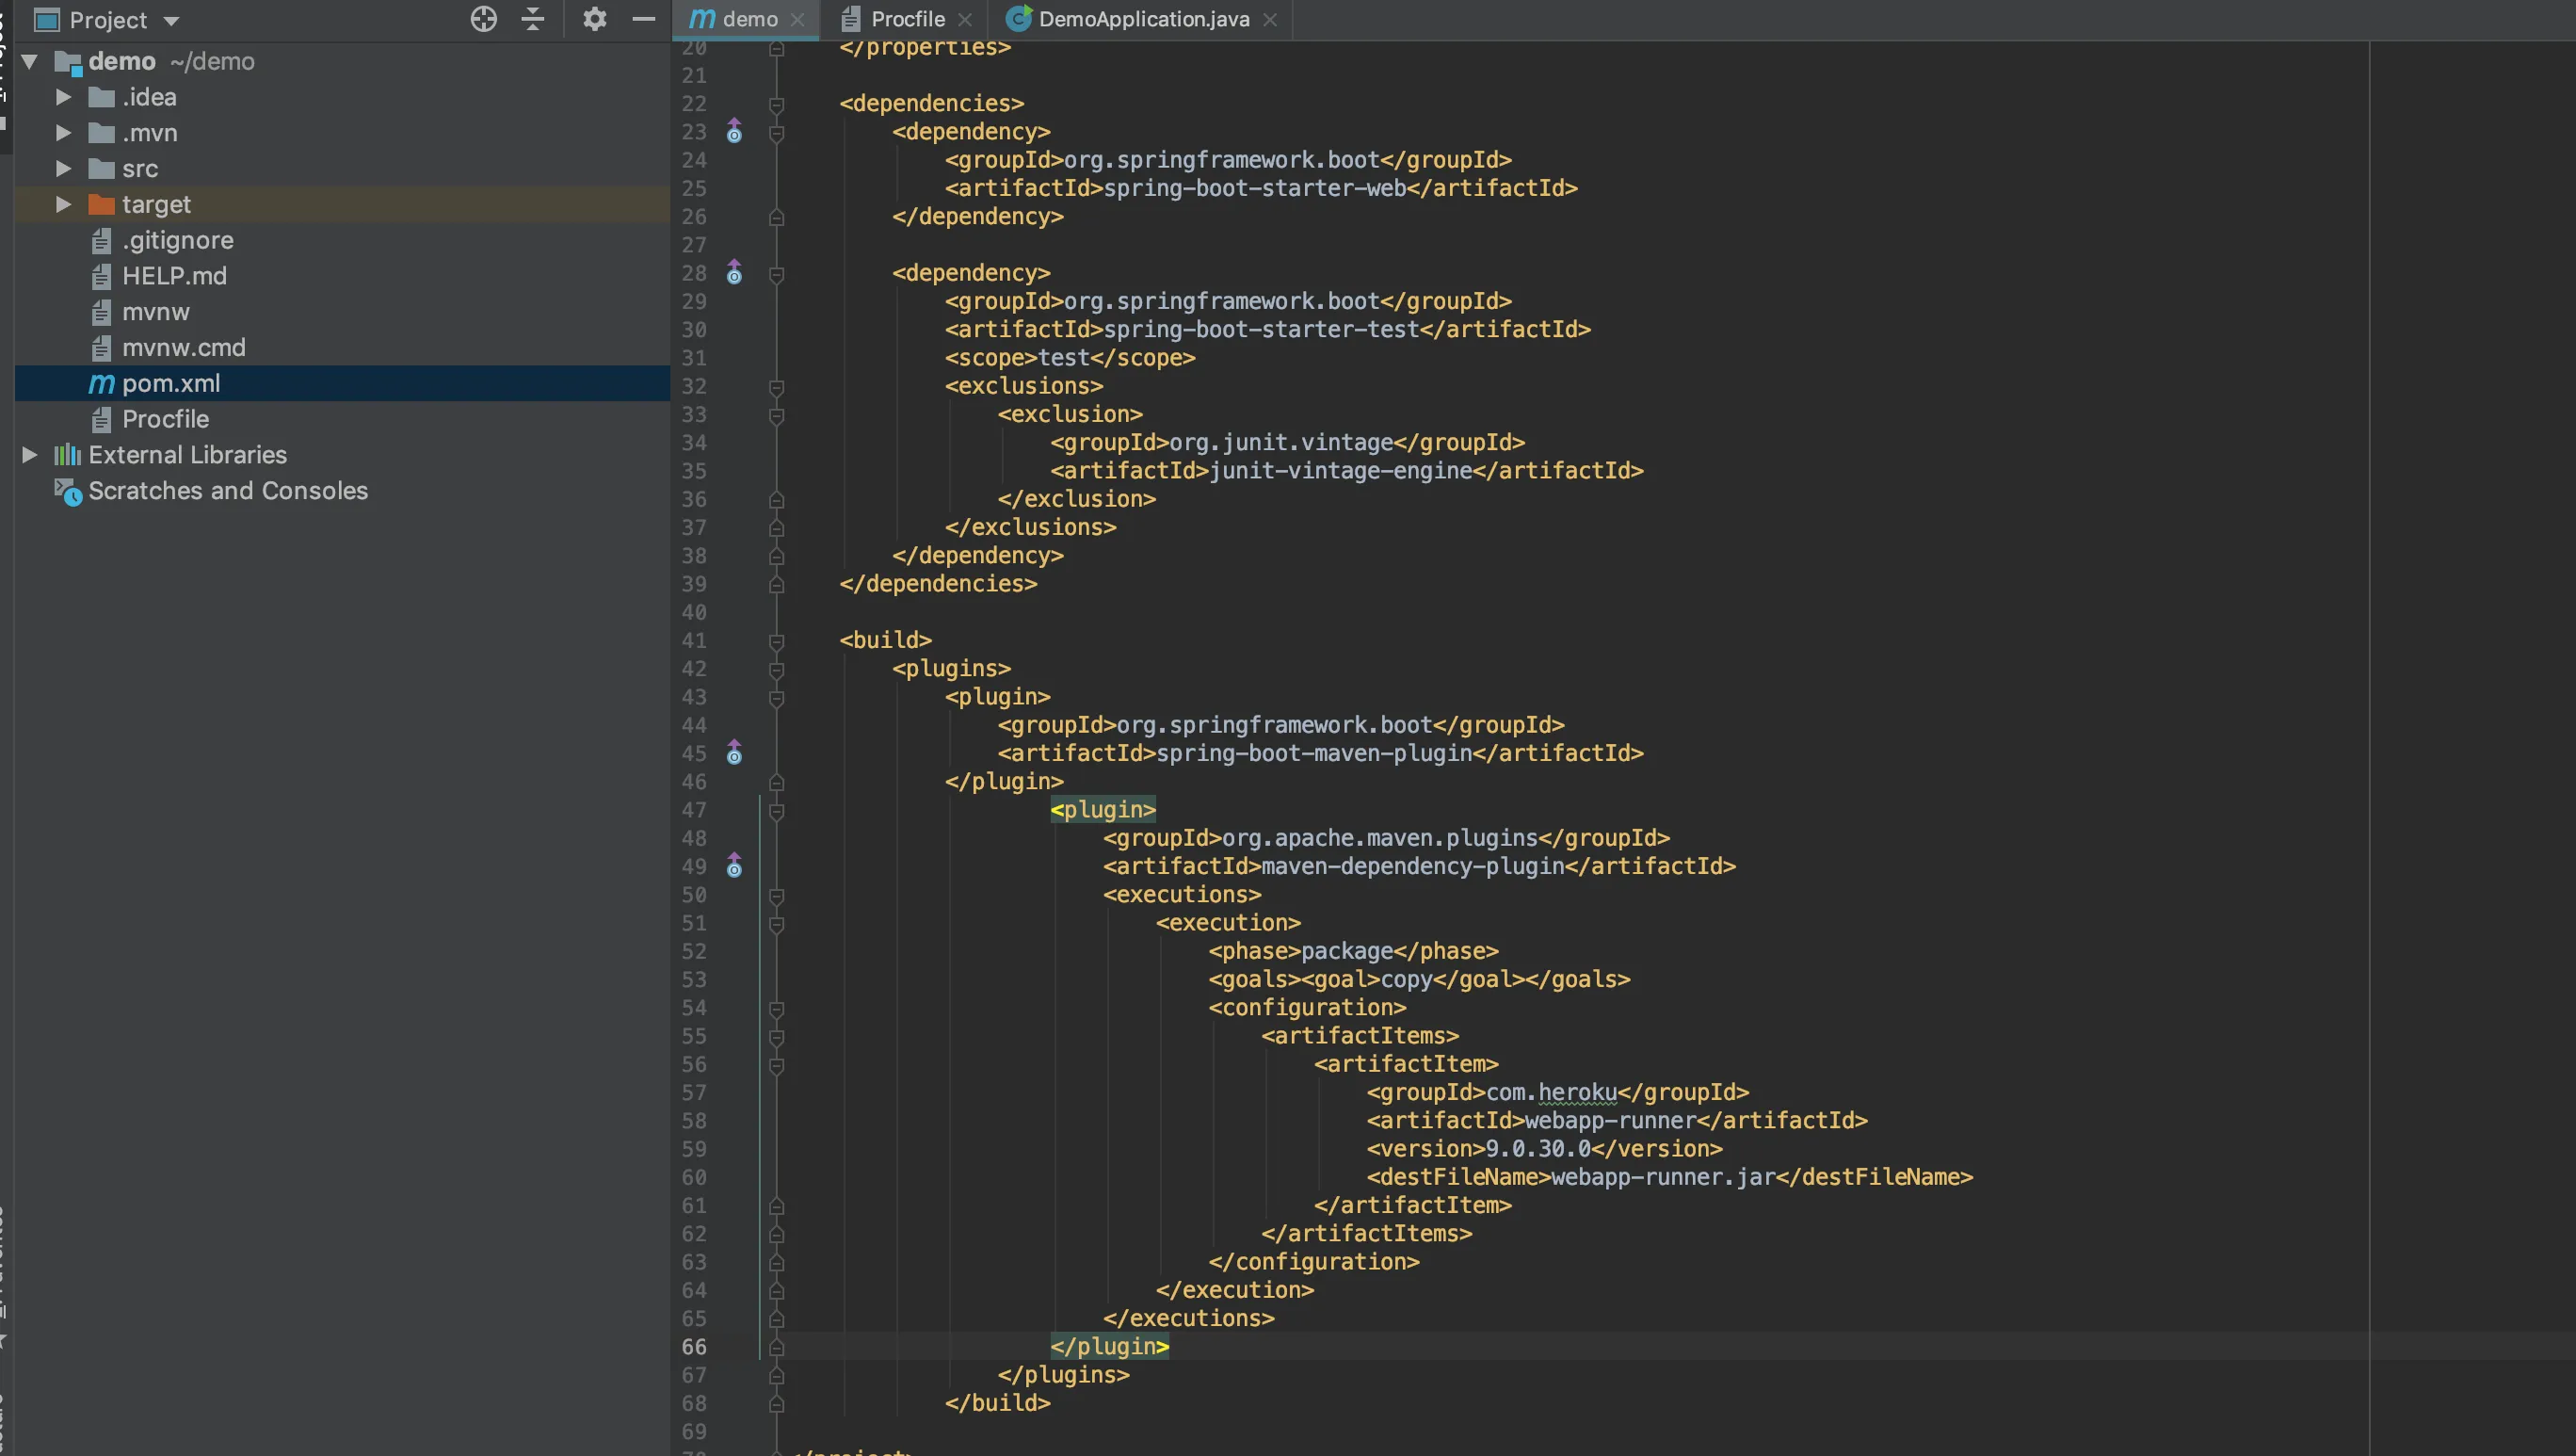Toggle the fold marker at line 22 dependencies
This screenshot has height=1456, width=2576.
pyautogui.click(x=776, y=104)
